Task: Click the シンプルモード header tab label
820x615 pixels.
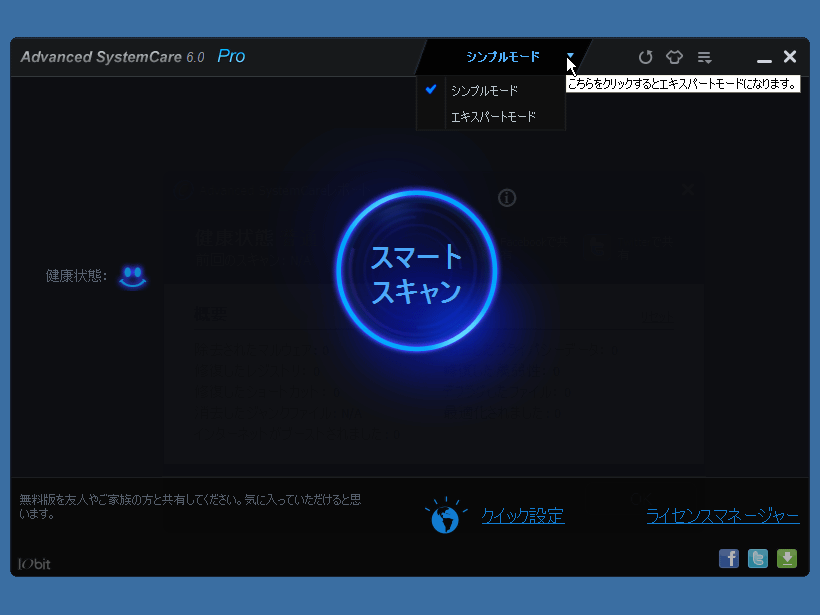Action: tap(503, 56)
